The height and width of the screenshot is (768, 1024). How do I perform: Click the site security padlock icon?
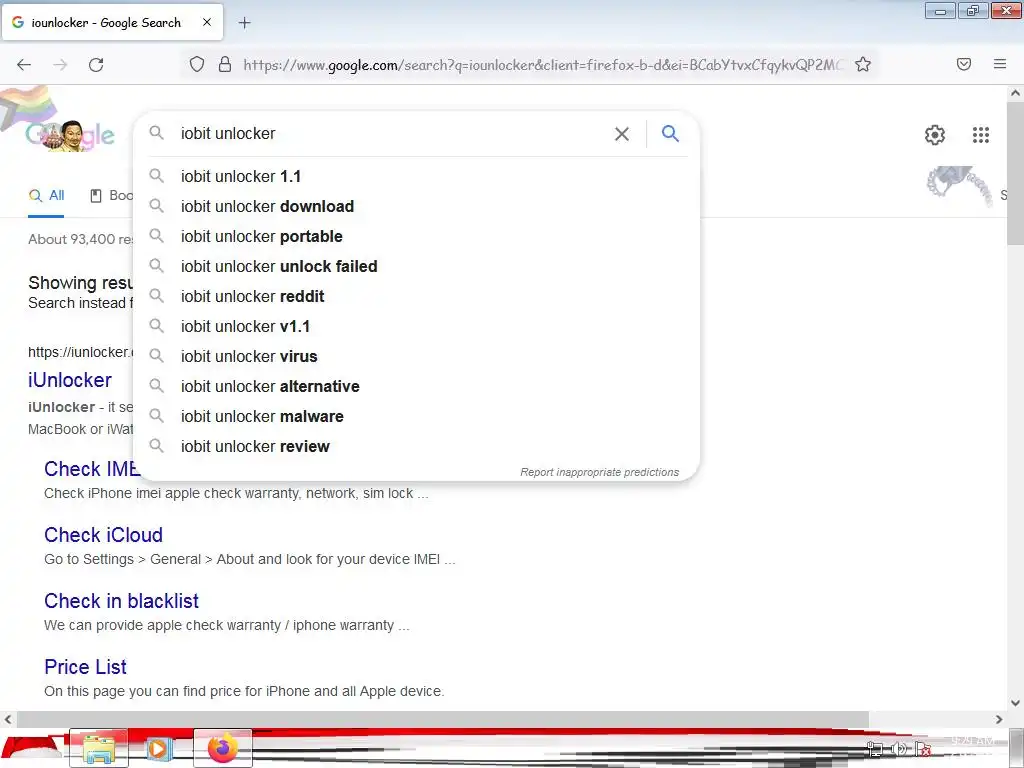(225, 64)
